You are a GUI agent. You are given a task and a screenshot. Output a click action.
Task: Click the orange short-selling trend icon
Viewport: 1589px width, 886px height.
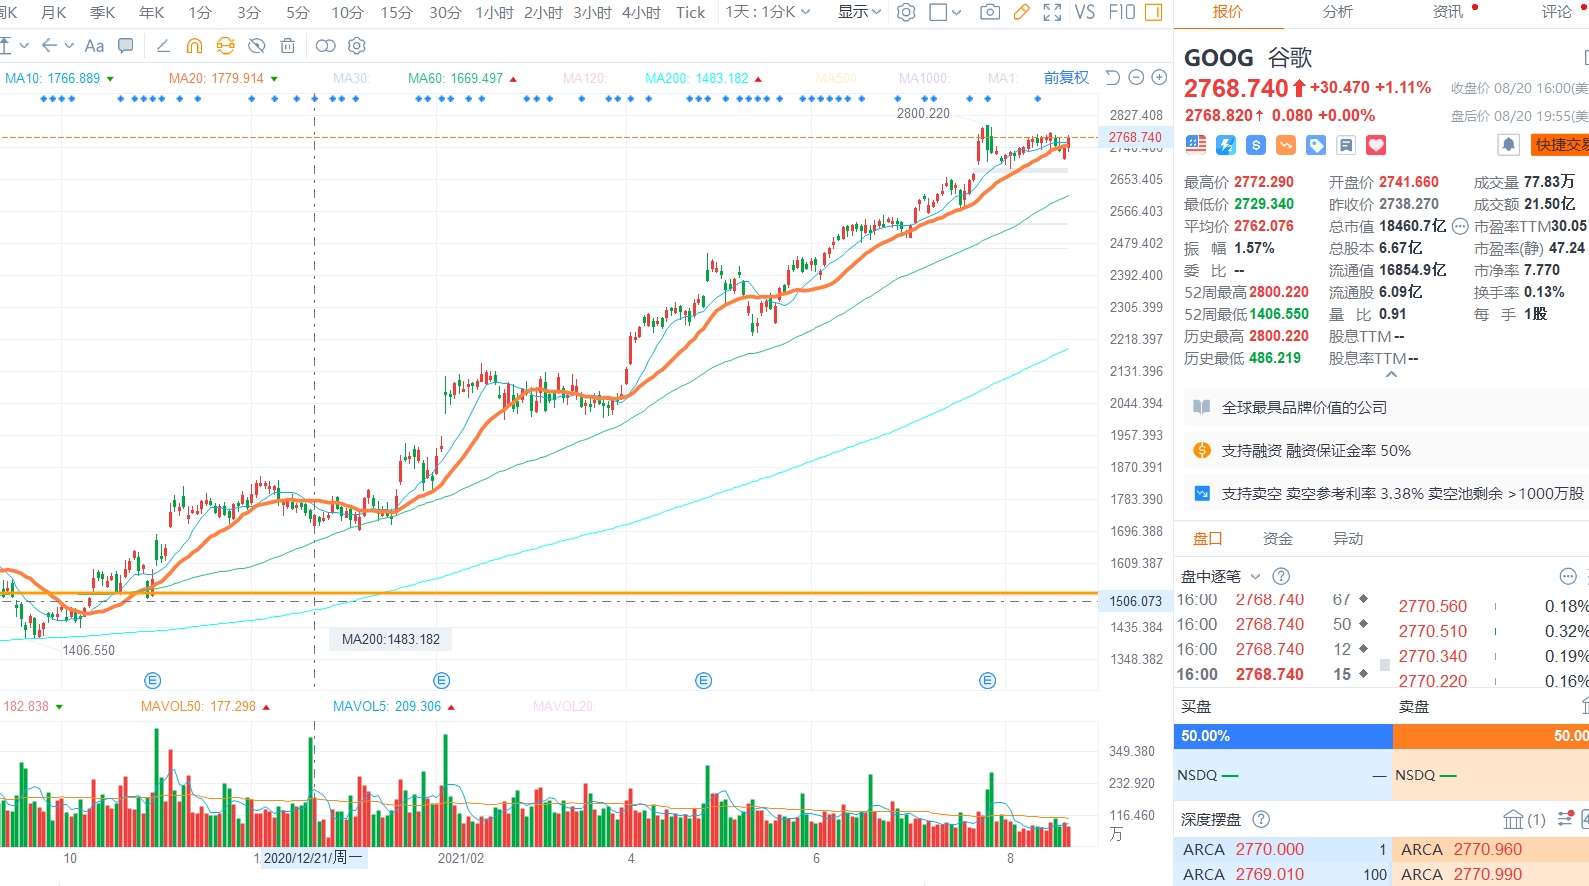click(x=1286, y=145)
